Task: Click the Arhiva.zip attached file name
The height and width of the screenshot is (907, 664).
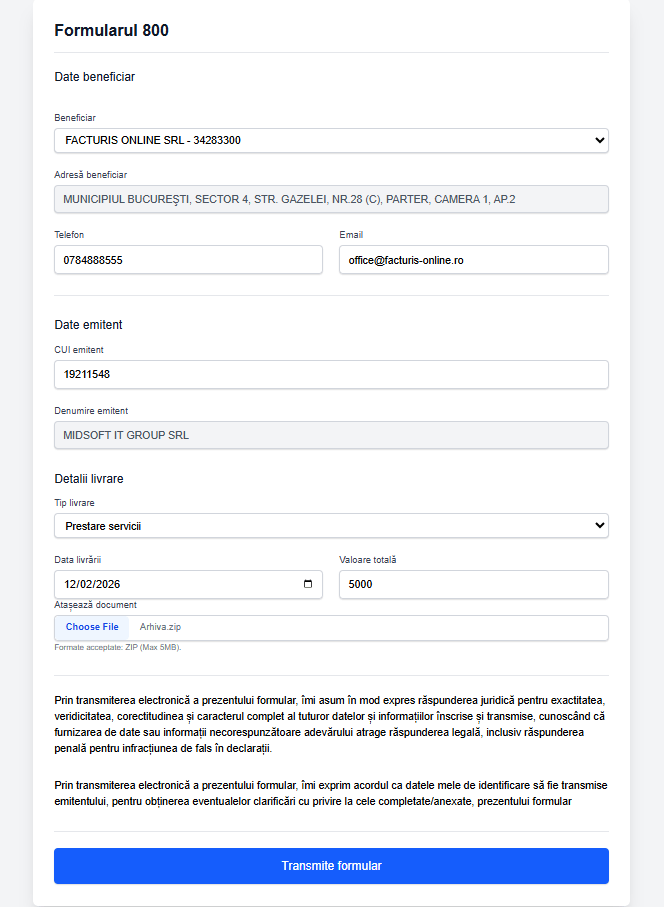Action: [x=160, y=627]
